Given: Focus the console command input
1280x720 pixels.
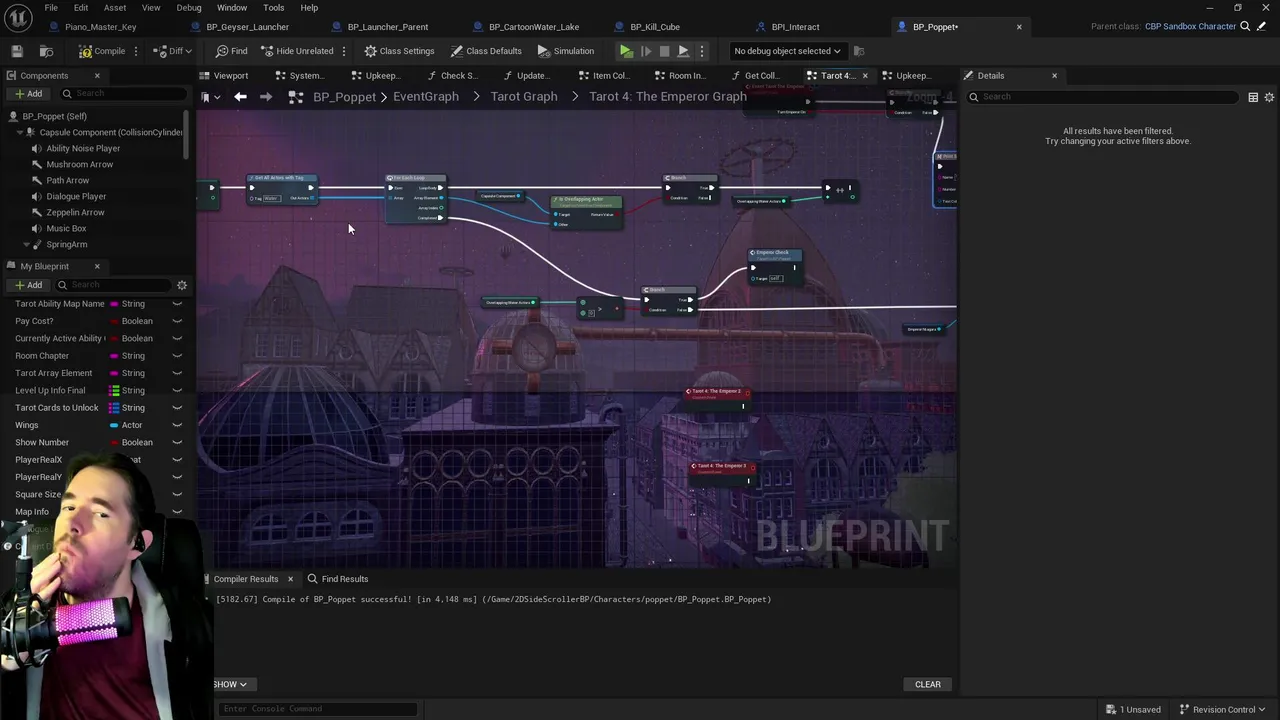Looking at the screenshot, I should point(318,709).
